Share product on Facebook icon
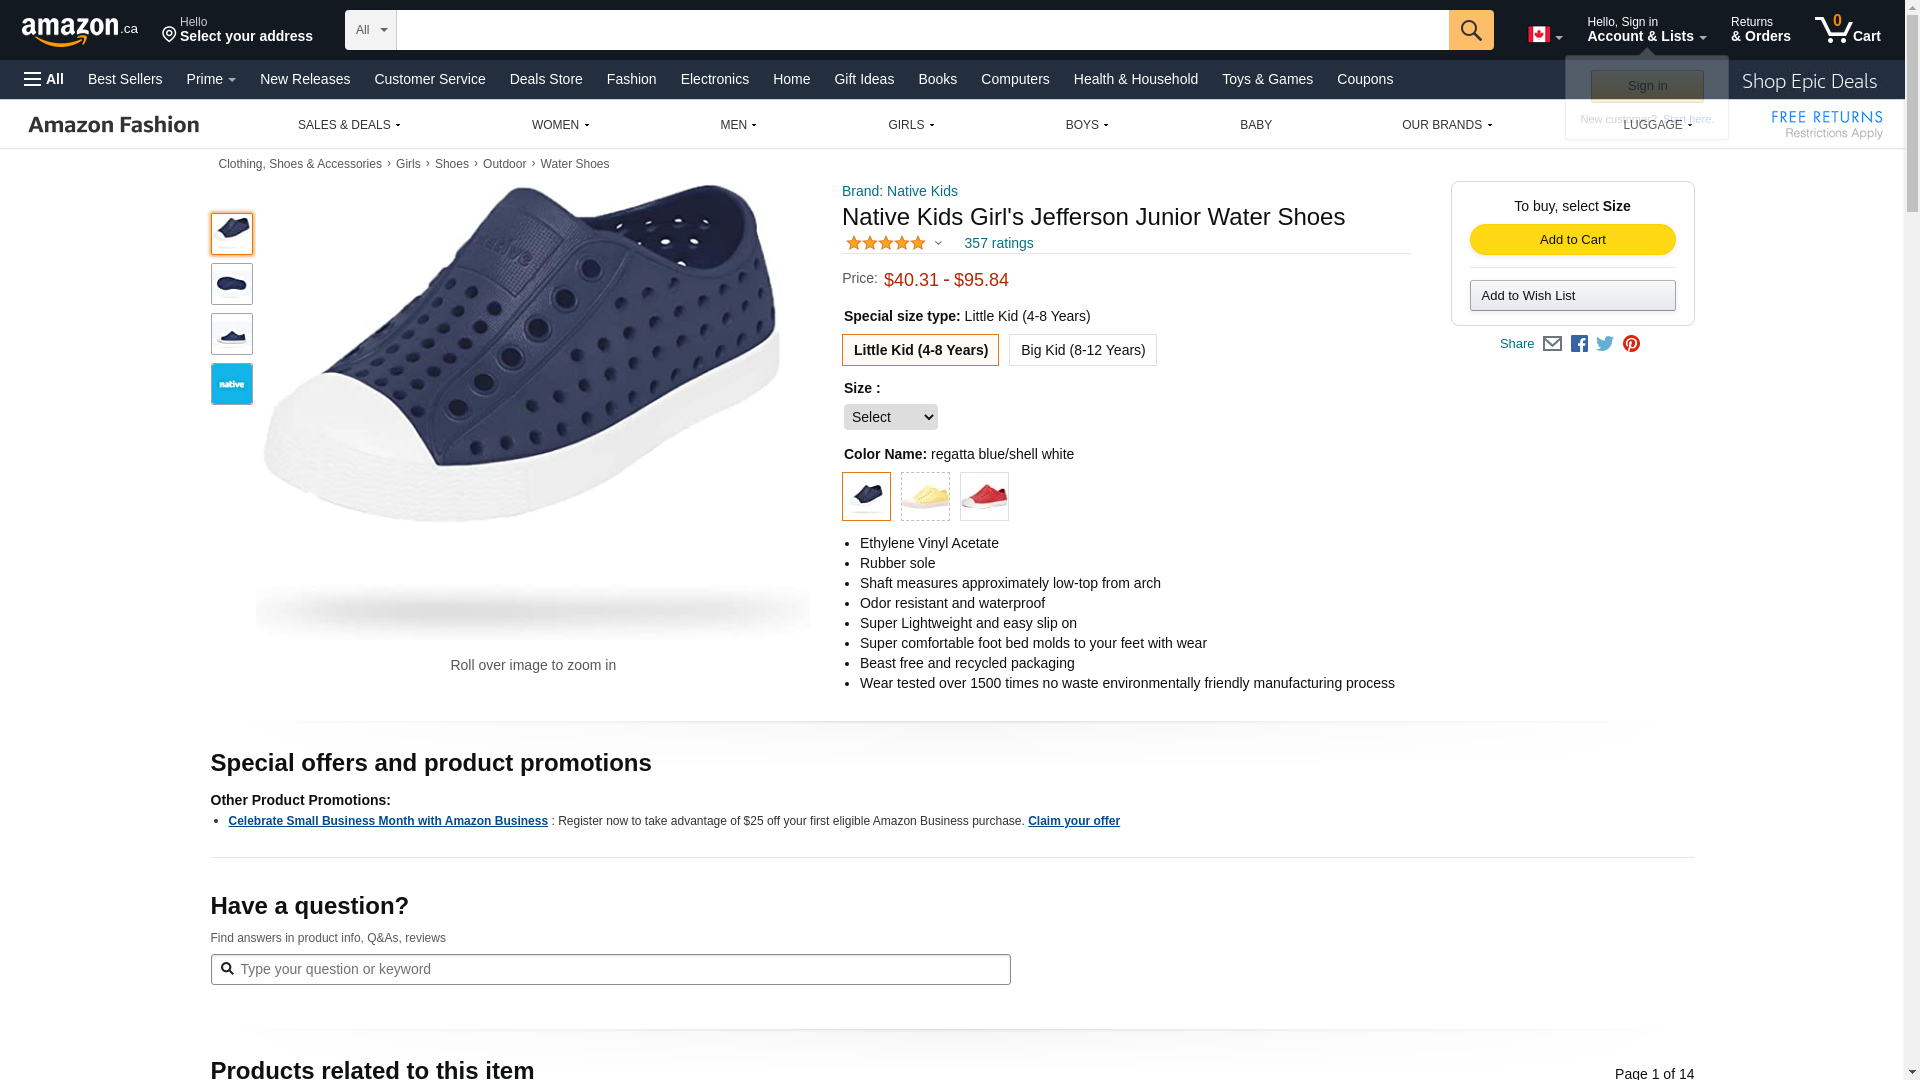Viewport: 1920px width, 1080px height. 1579,344
